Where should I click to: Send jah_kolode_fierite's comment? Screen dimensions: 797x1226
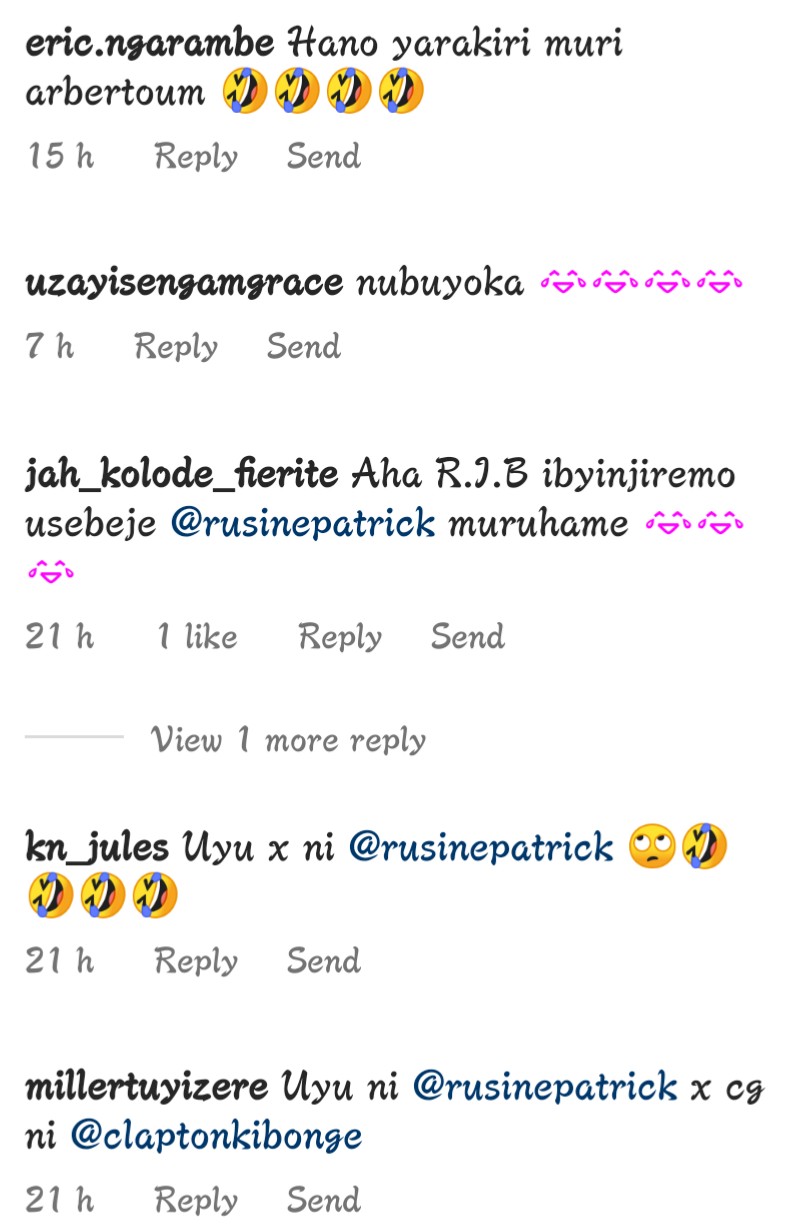(468, 635)
